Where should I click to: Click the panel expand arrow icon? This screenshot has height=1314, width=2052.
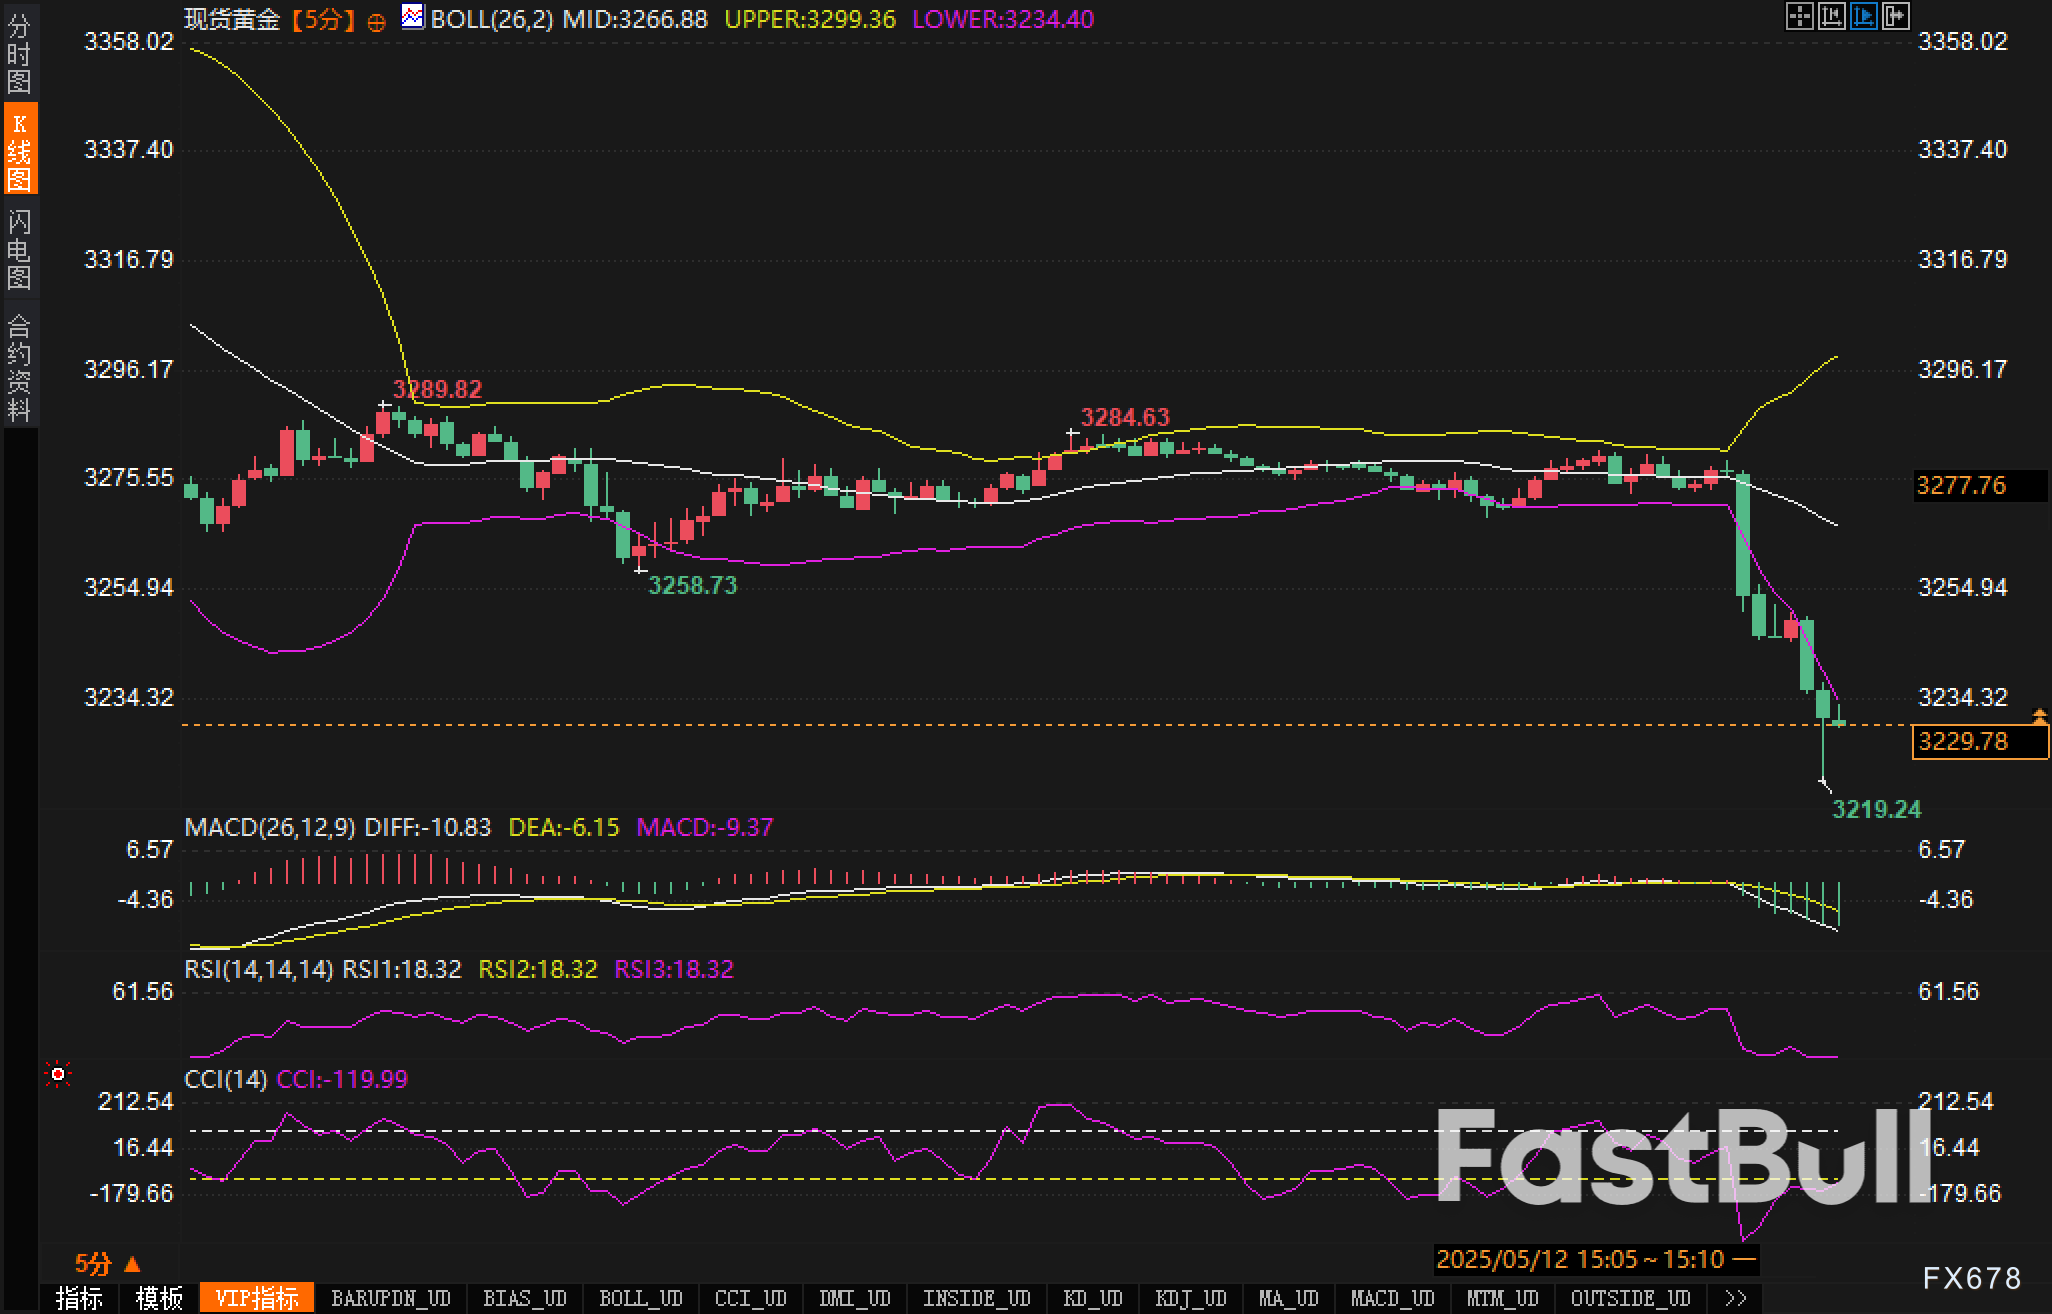(1895, 16)
